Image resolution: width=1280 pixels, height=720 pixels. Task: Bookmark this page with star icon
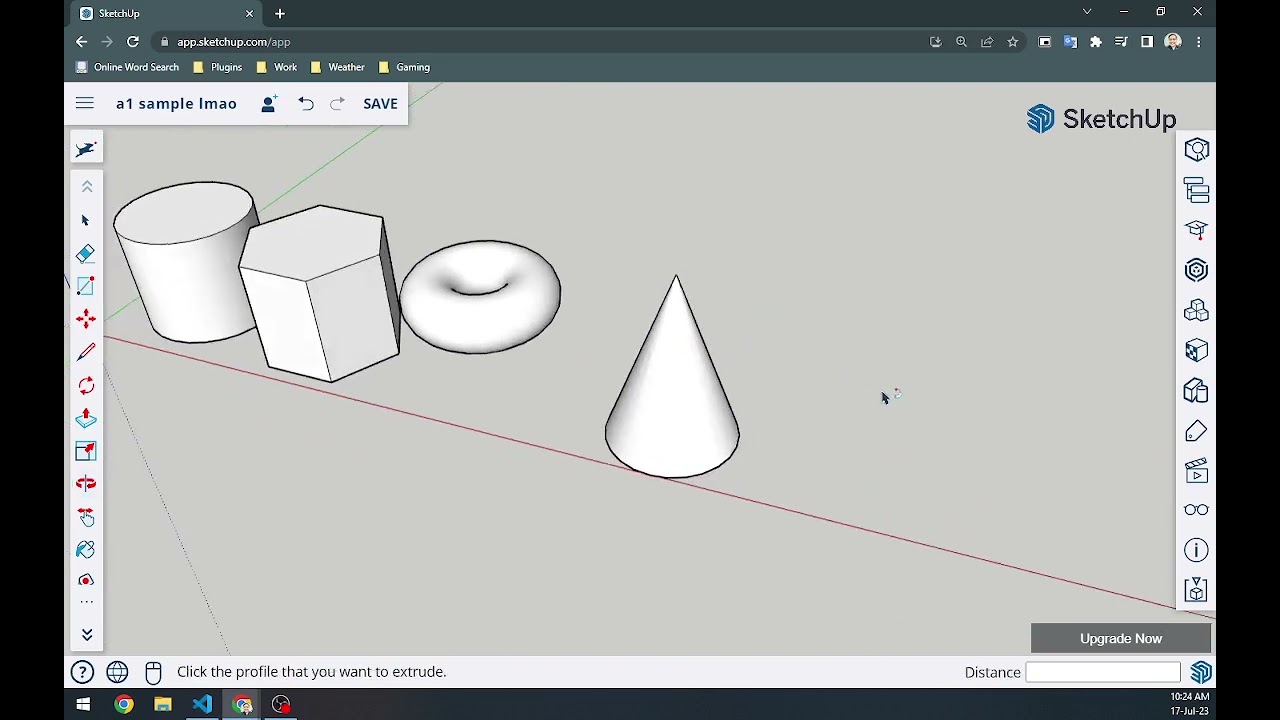(x=1012, y=42)
